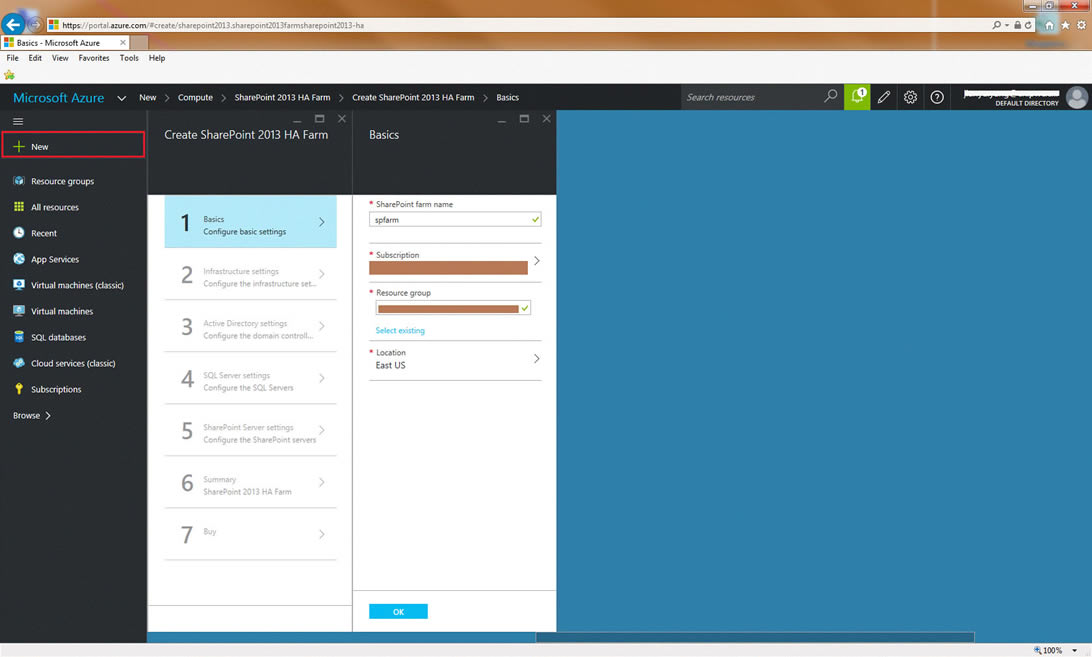1092x657 pixels.
Task: Click the help question mark icon
Action: point(937,97)
